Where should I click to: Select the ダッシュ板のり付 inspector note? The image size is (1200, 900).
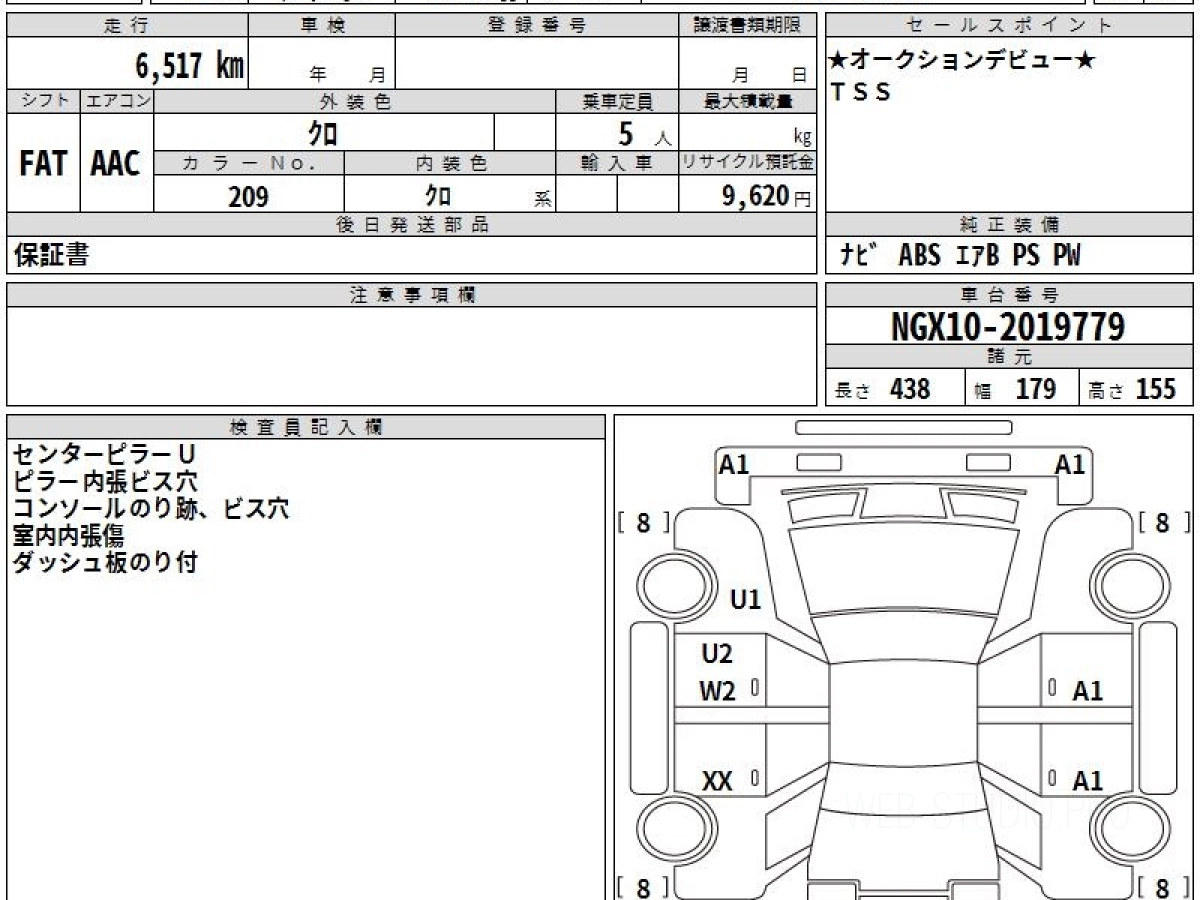click(104, 563)
